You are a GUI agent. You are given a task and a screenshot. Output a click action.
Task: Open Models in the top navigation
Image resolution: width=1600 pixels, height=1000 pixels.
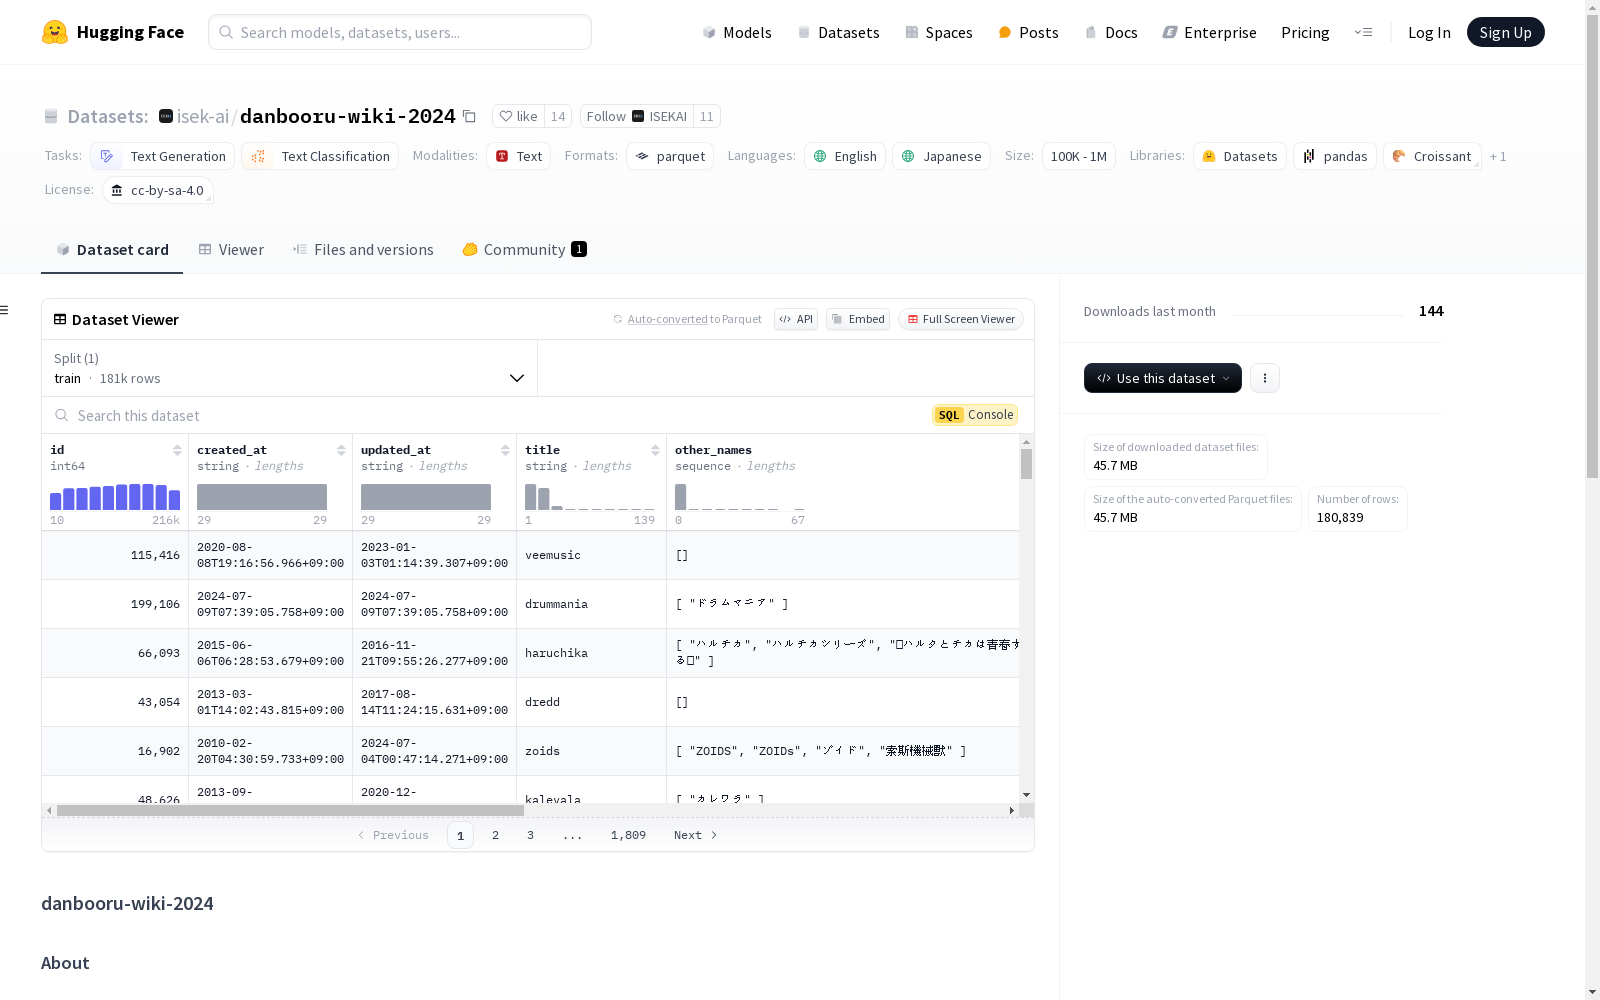tap(737, 32)
